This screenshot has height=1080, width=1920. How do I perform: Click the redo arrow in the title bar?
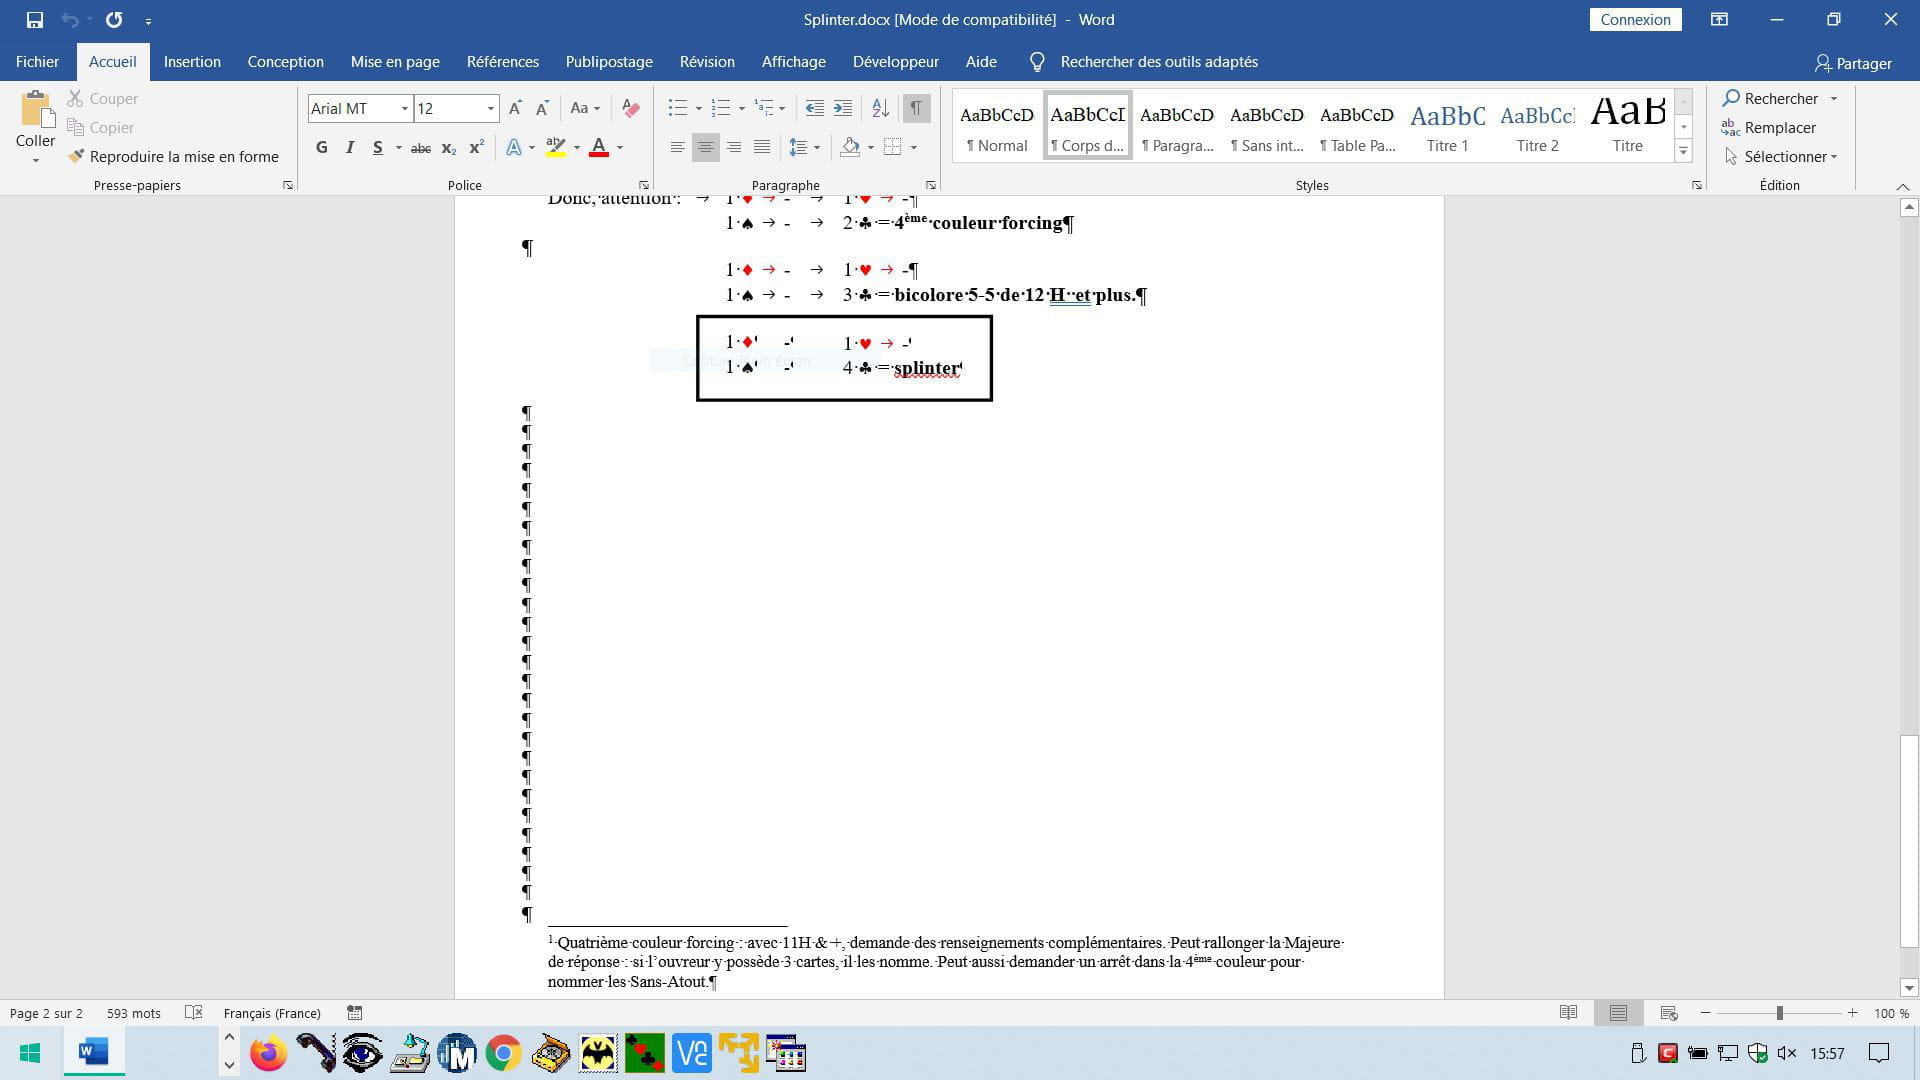click(114, 20)
